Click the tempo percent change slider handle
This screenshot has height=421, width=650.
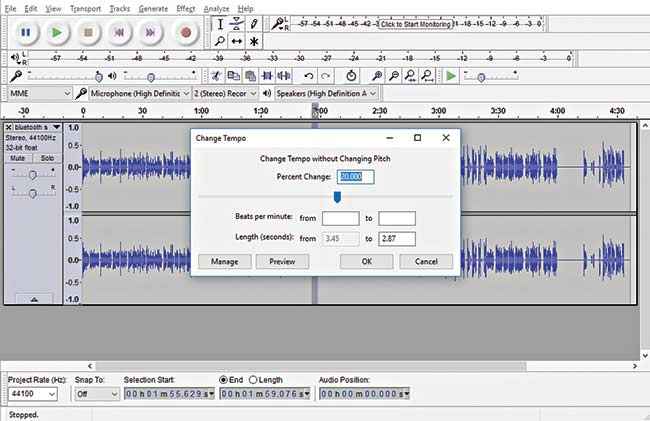click(338, 197)
